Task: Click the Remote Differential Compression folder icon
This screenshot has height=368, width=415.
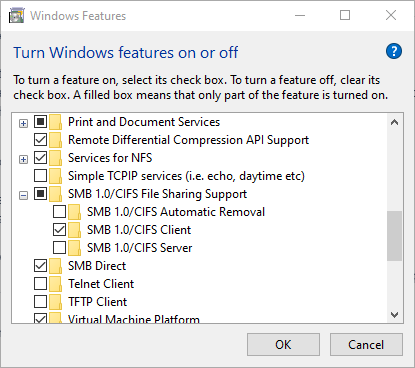Action: coord(56,140)
